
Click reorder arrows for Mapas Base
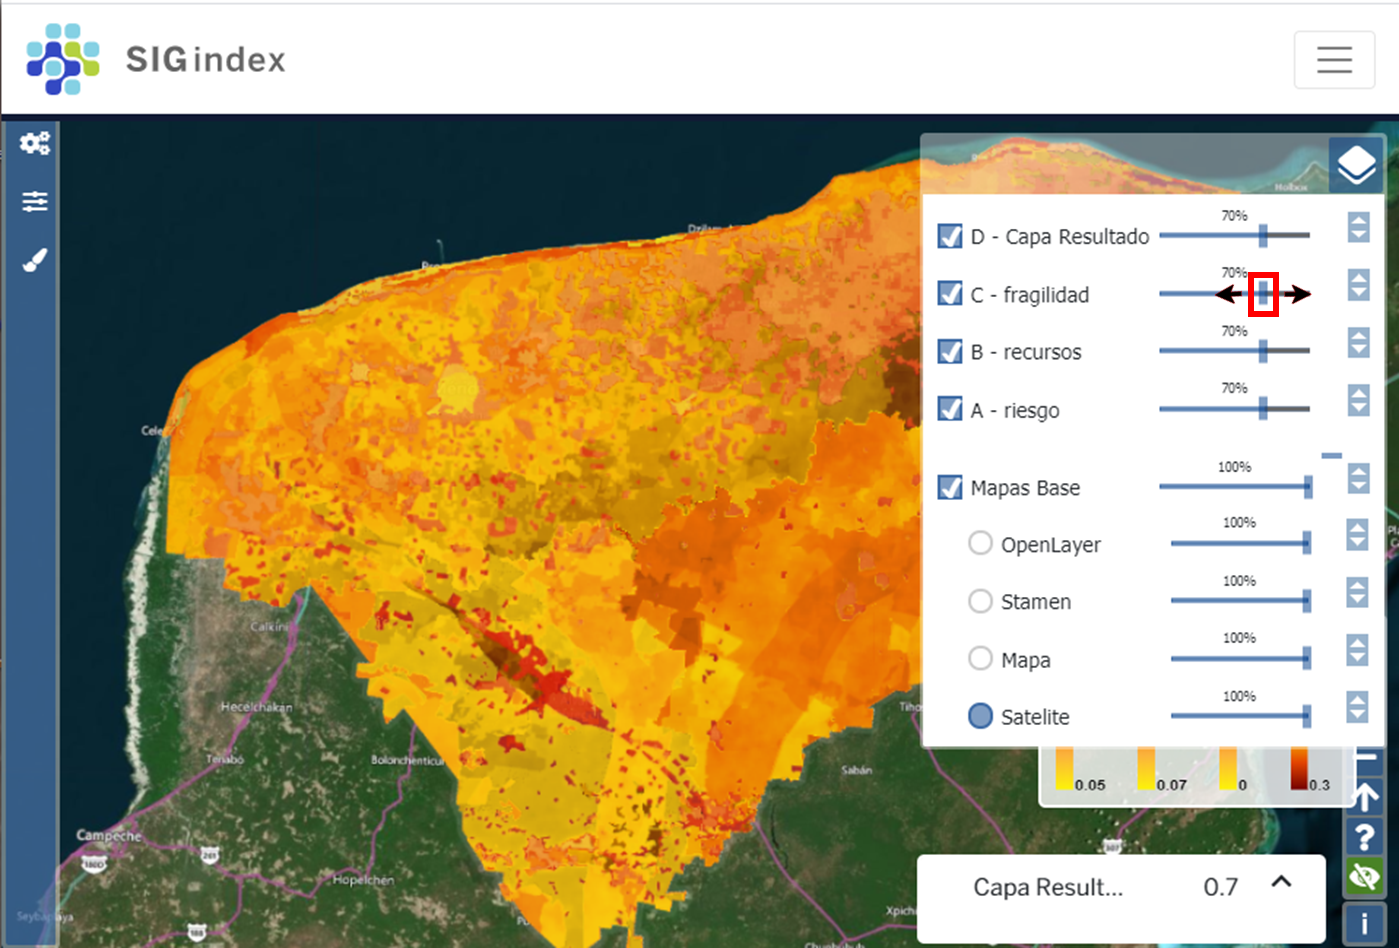(1358, 478)
